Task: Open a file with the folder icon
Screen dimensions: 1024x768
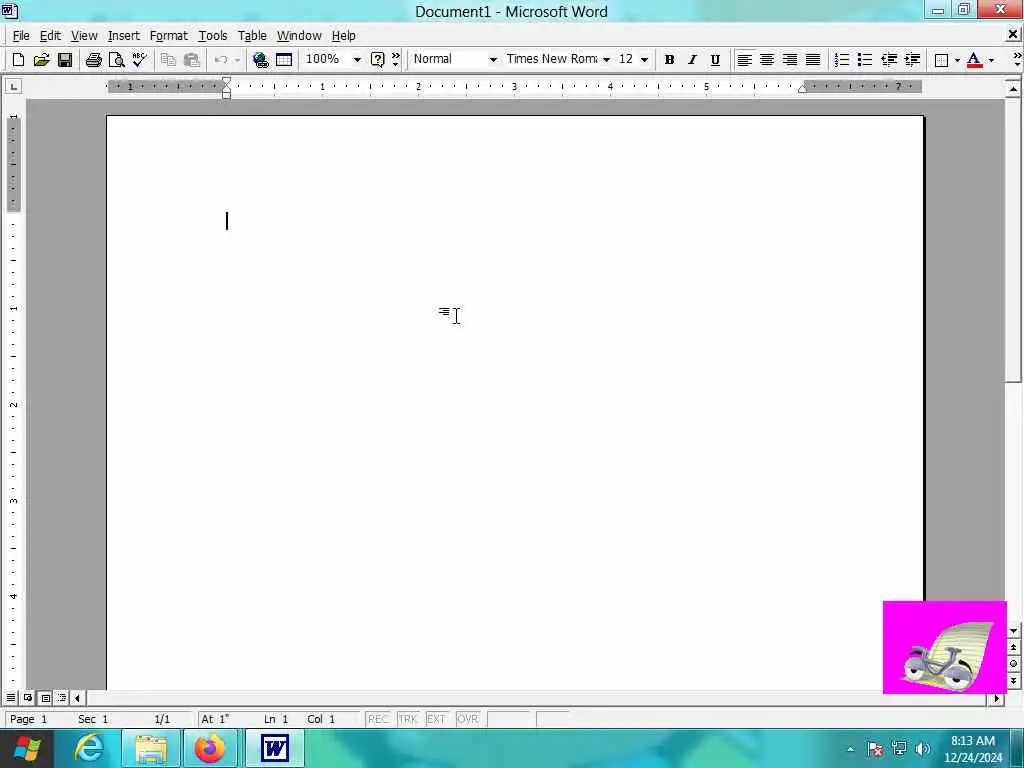Action: (41, 60)
